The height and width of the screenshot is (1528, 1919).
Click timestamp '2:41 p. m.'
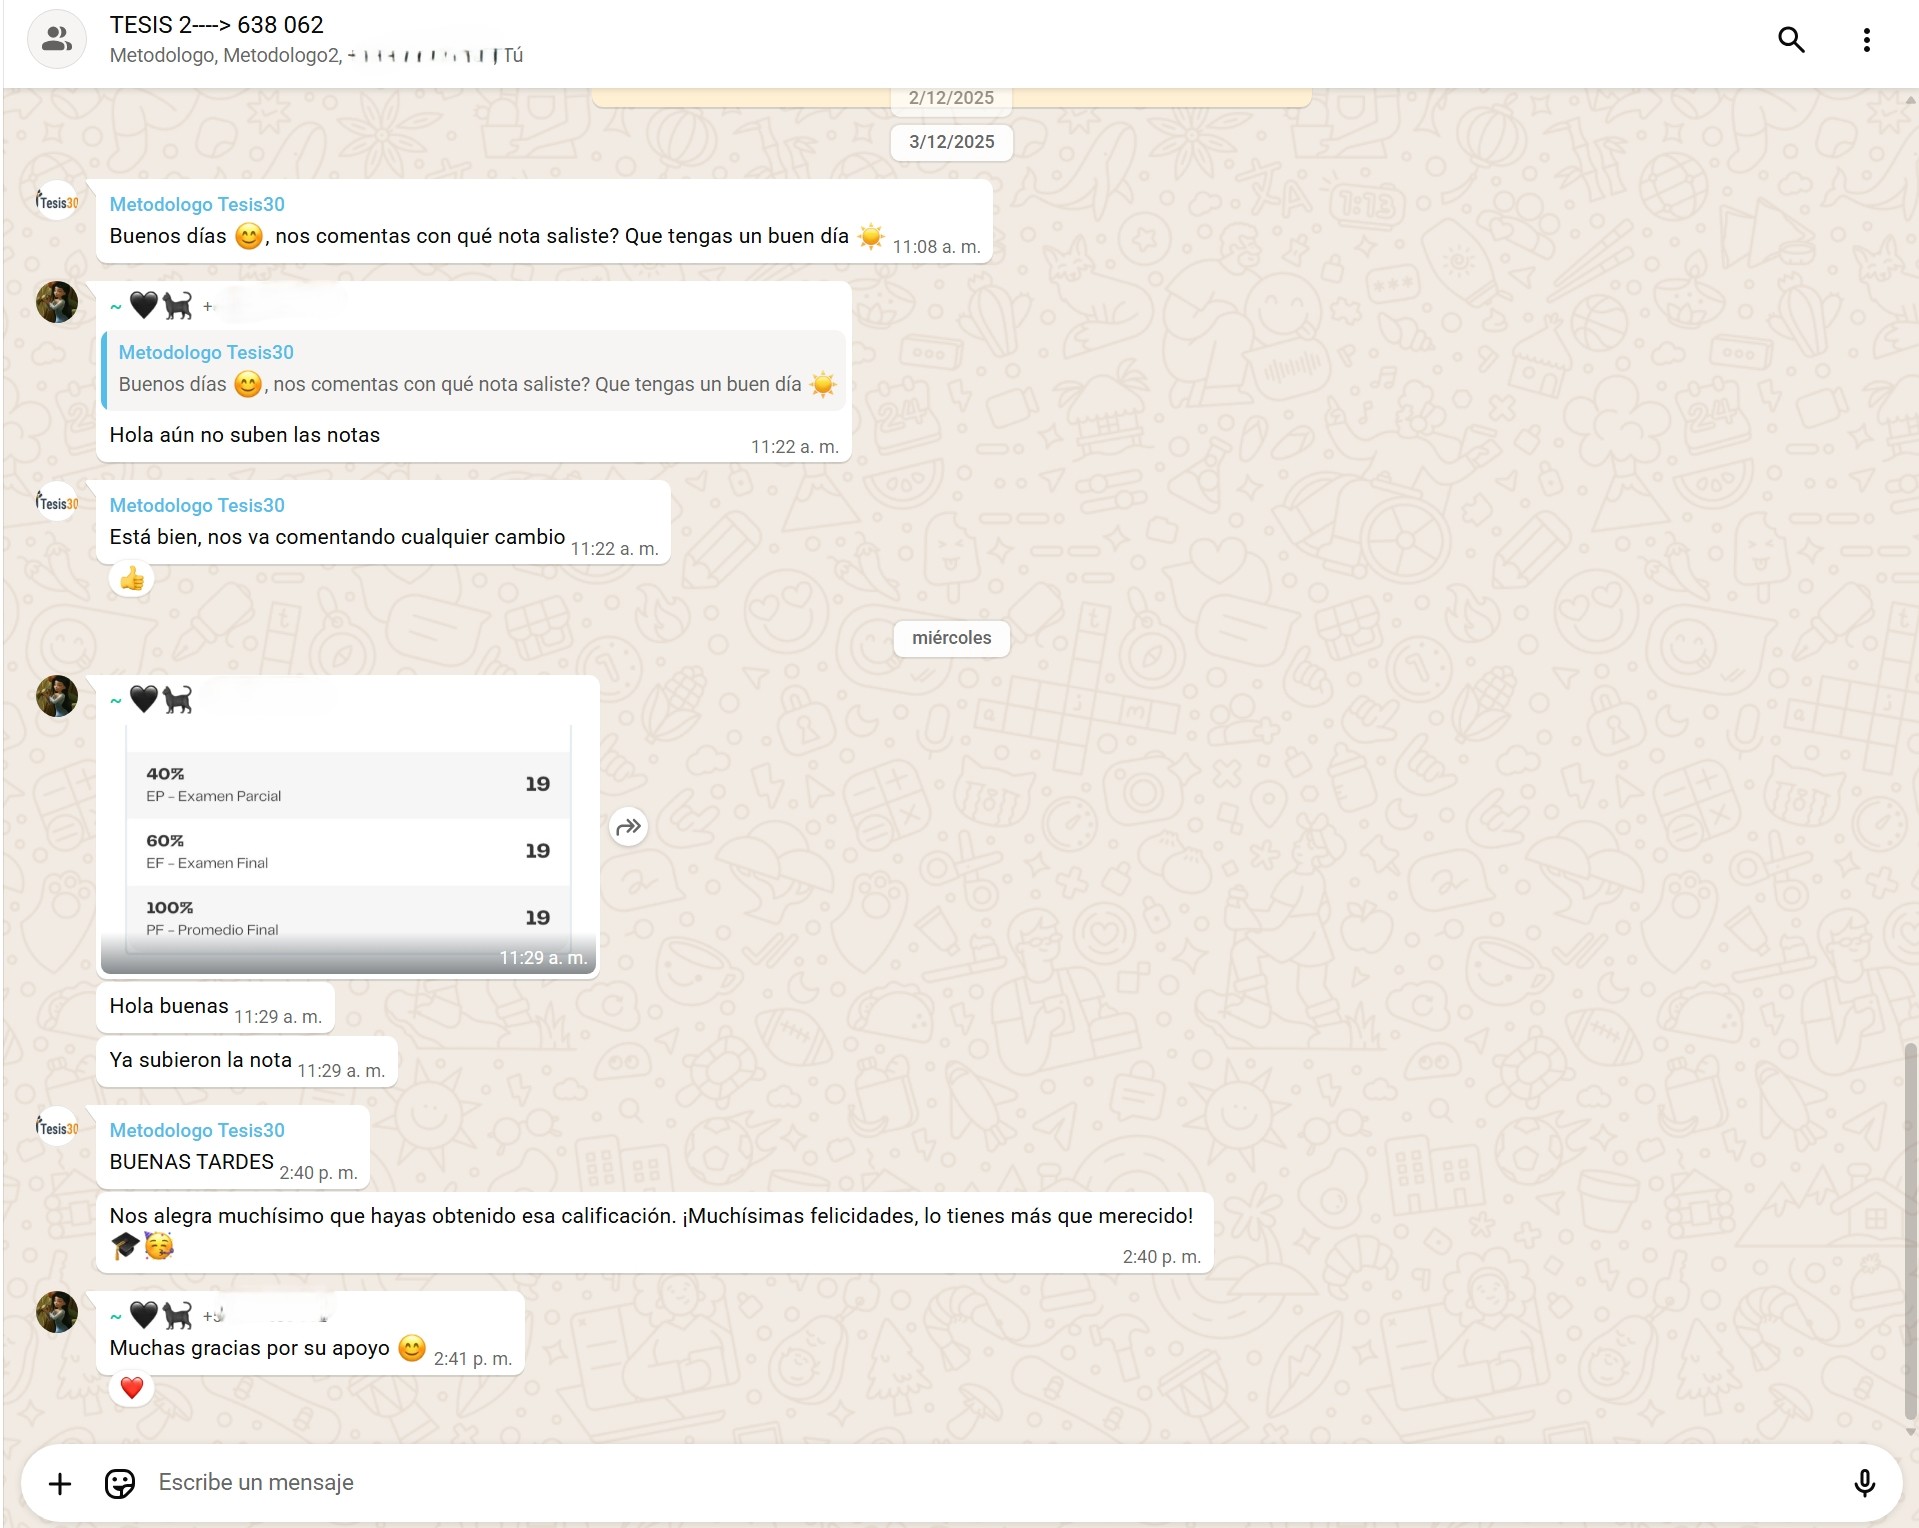click(472, 1359)
